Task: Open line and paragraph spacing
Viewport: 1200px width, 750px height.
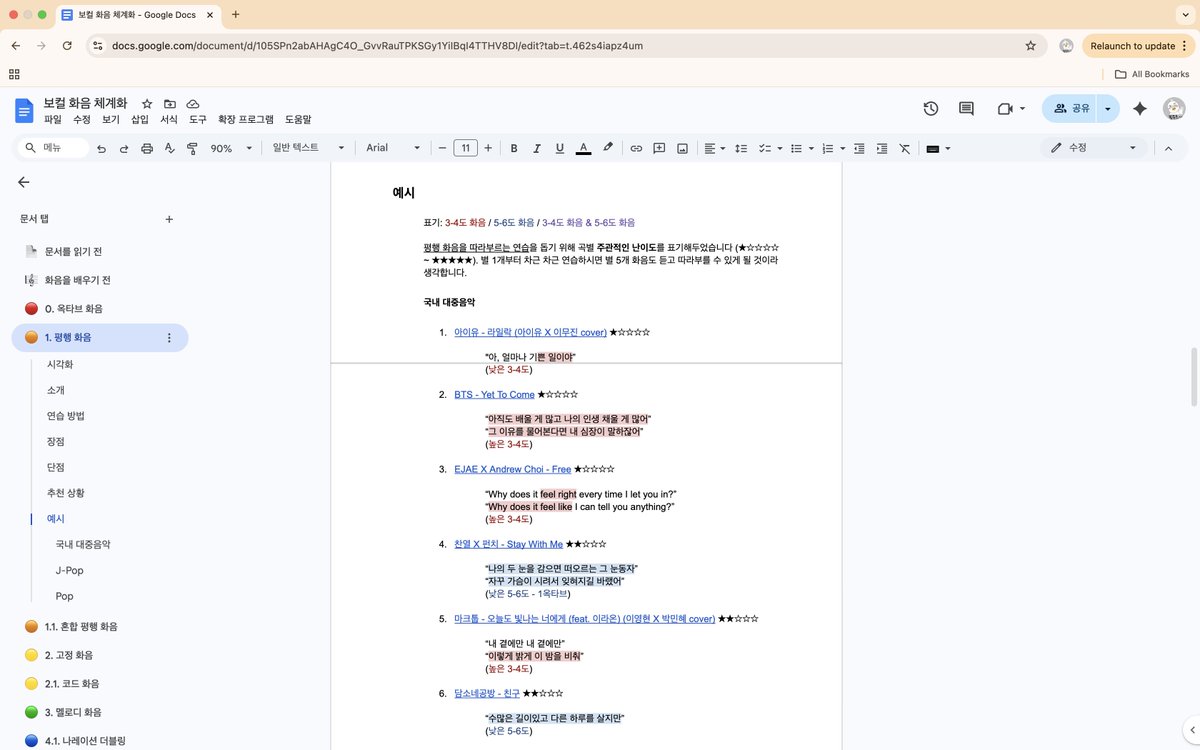Action: [741, 148]
